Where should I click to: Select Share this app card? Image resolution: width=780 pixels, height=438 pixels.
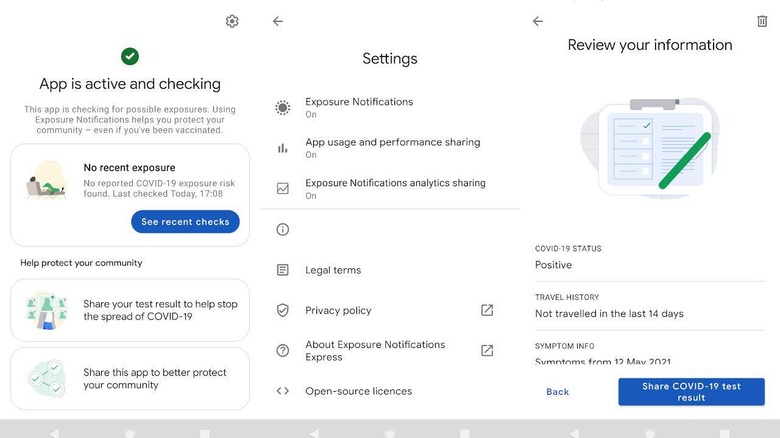(x=130, y=378)
